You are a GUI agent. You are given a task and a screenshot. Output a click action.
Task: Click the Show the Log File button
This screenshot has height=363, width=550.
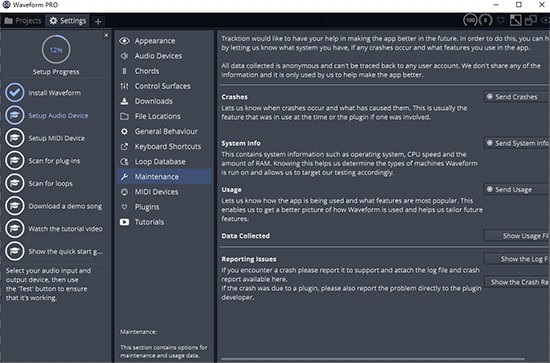pos(517,259)
